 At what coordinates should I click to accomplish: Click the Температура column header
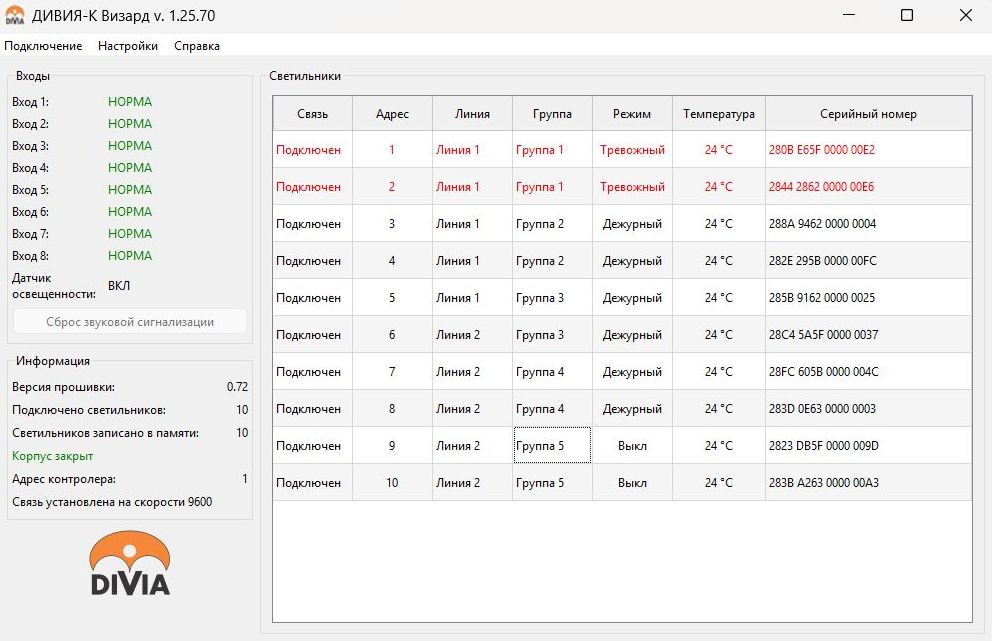718,114
